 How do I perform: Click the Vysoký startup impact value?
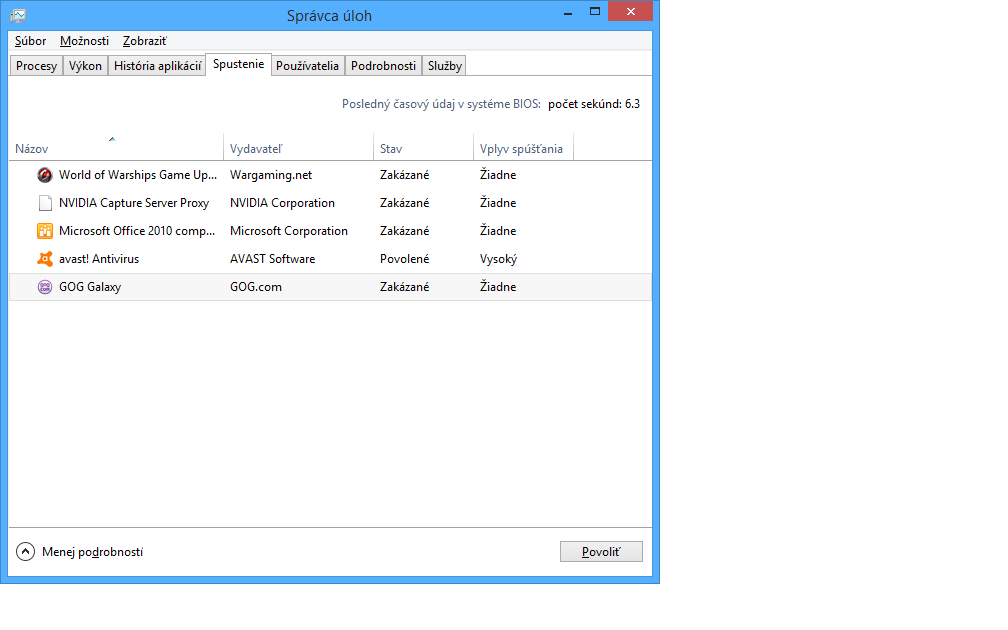click(x=498, y=259)
